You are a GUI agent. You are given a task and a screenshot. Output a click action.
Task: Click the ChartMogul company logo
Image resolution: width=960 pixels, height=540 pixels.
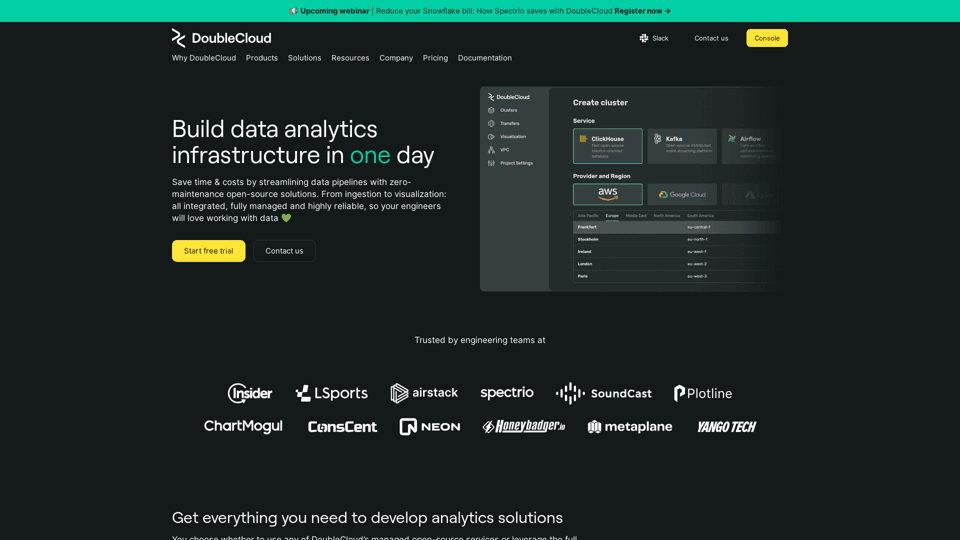[243, 426]
